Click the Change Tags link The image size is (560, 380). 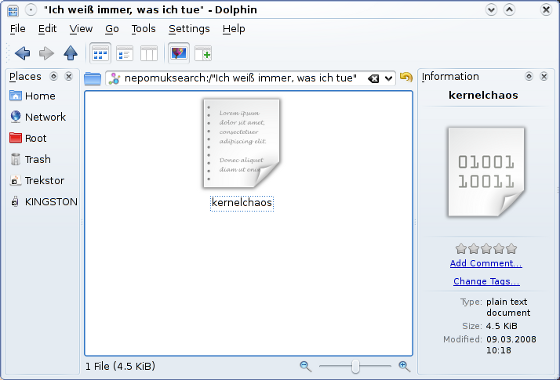(x=486, y=281)
